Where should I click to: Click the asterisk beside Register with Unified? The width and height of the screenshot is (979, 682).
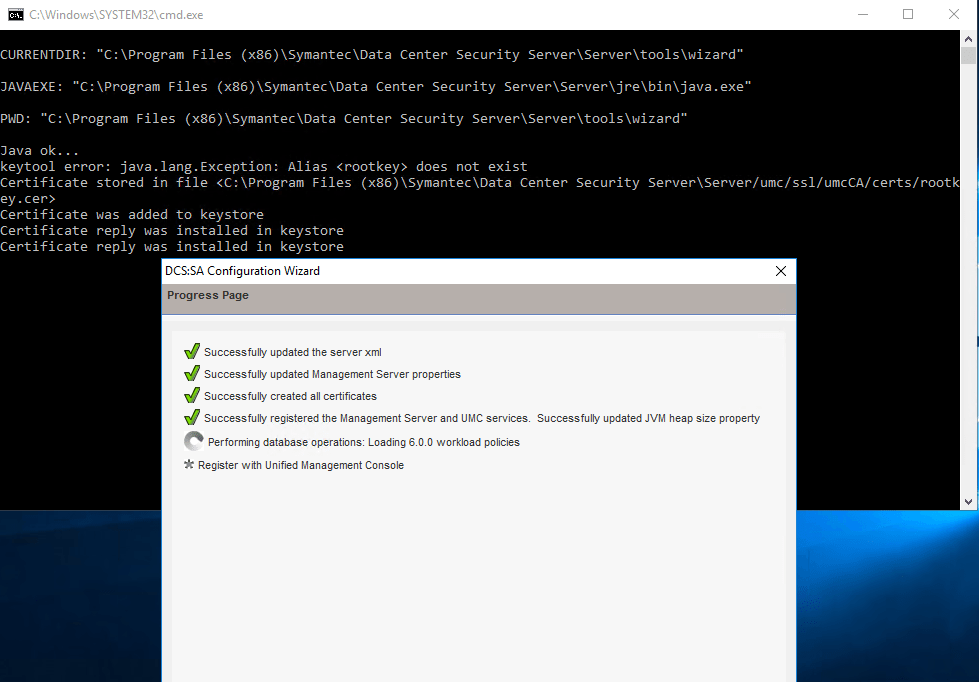pos(189,465)
